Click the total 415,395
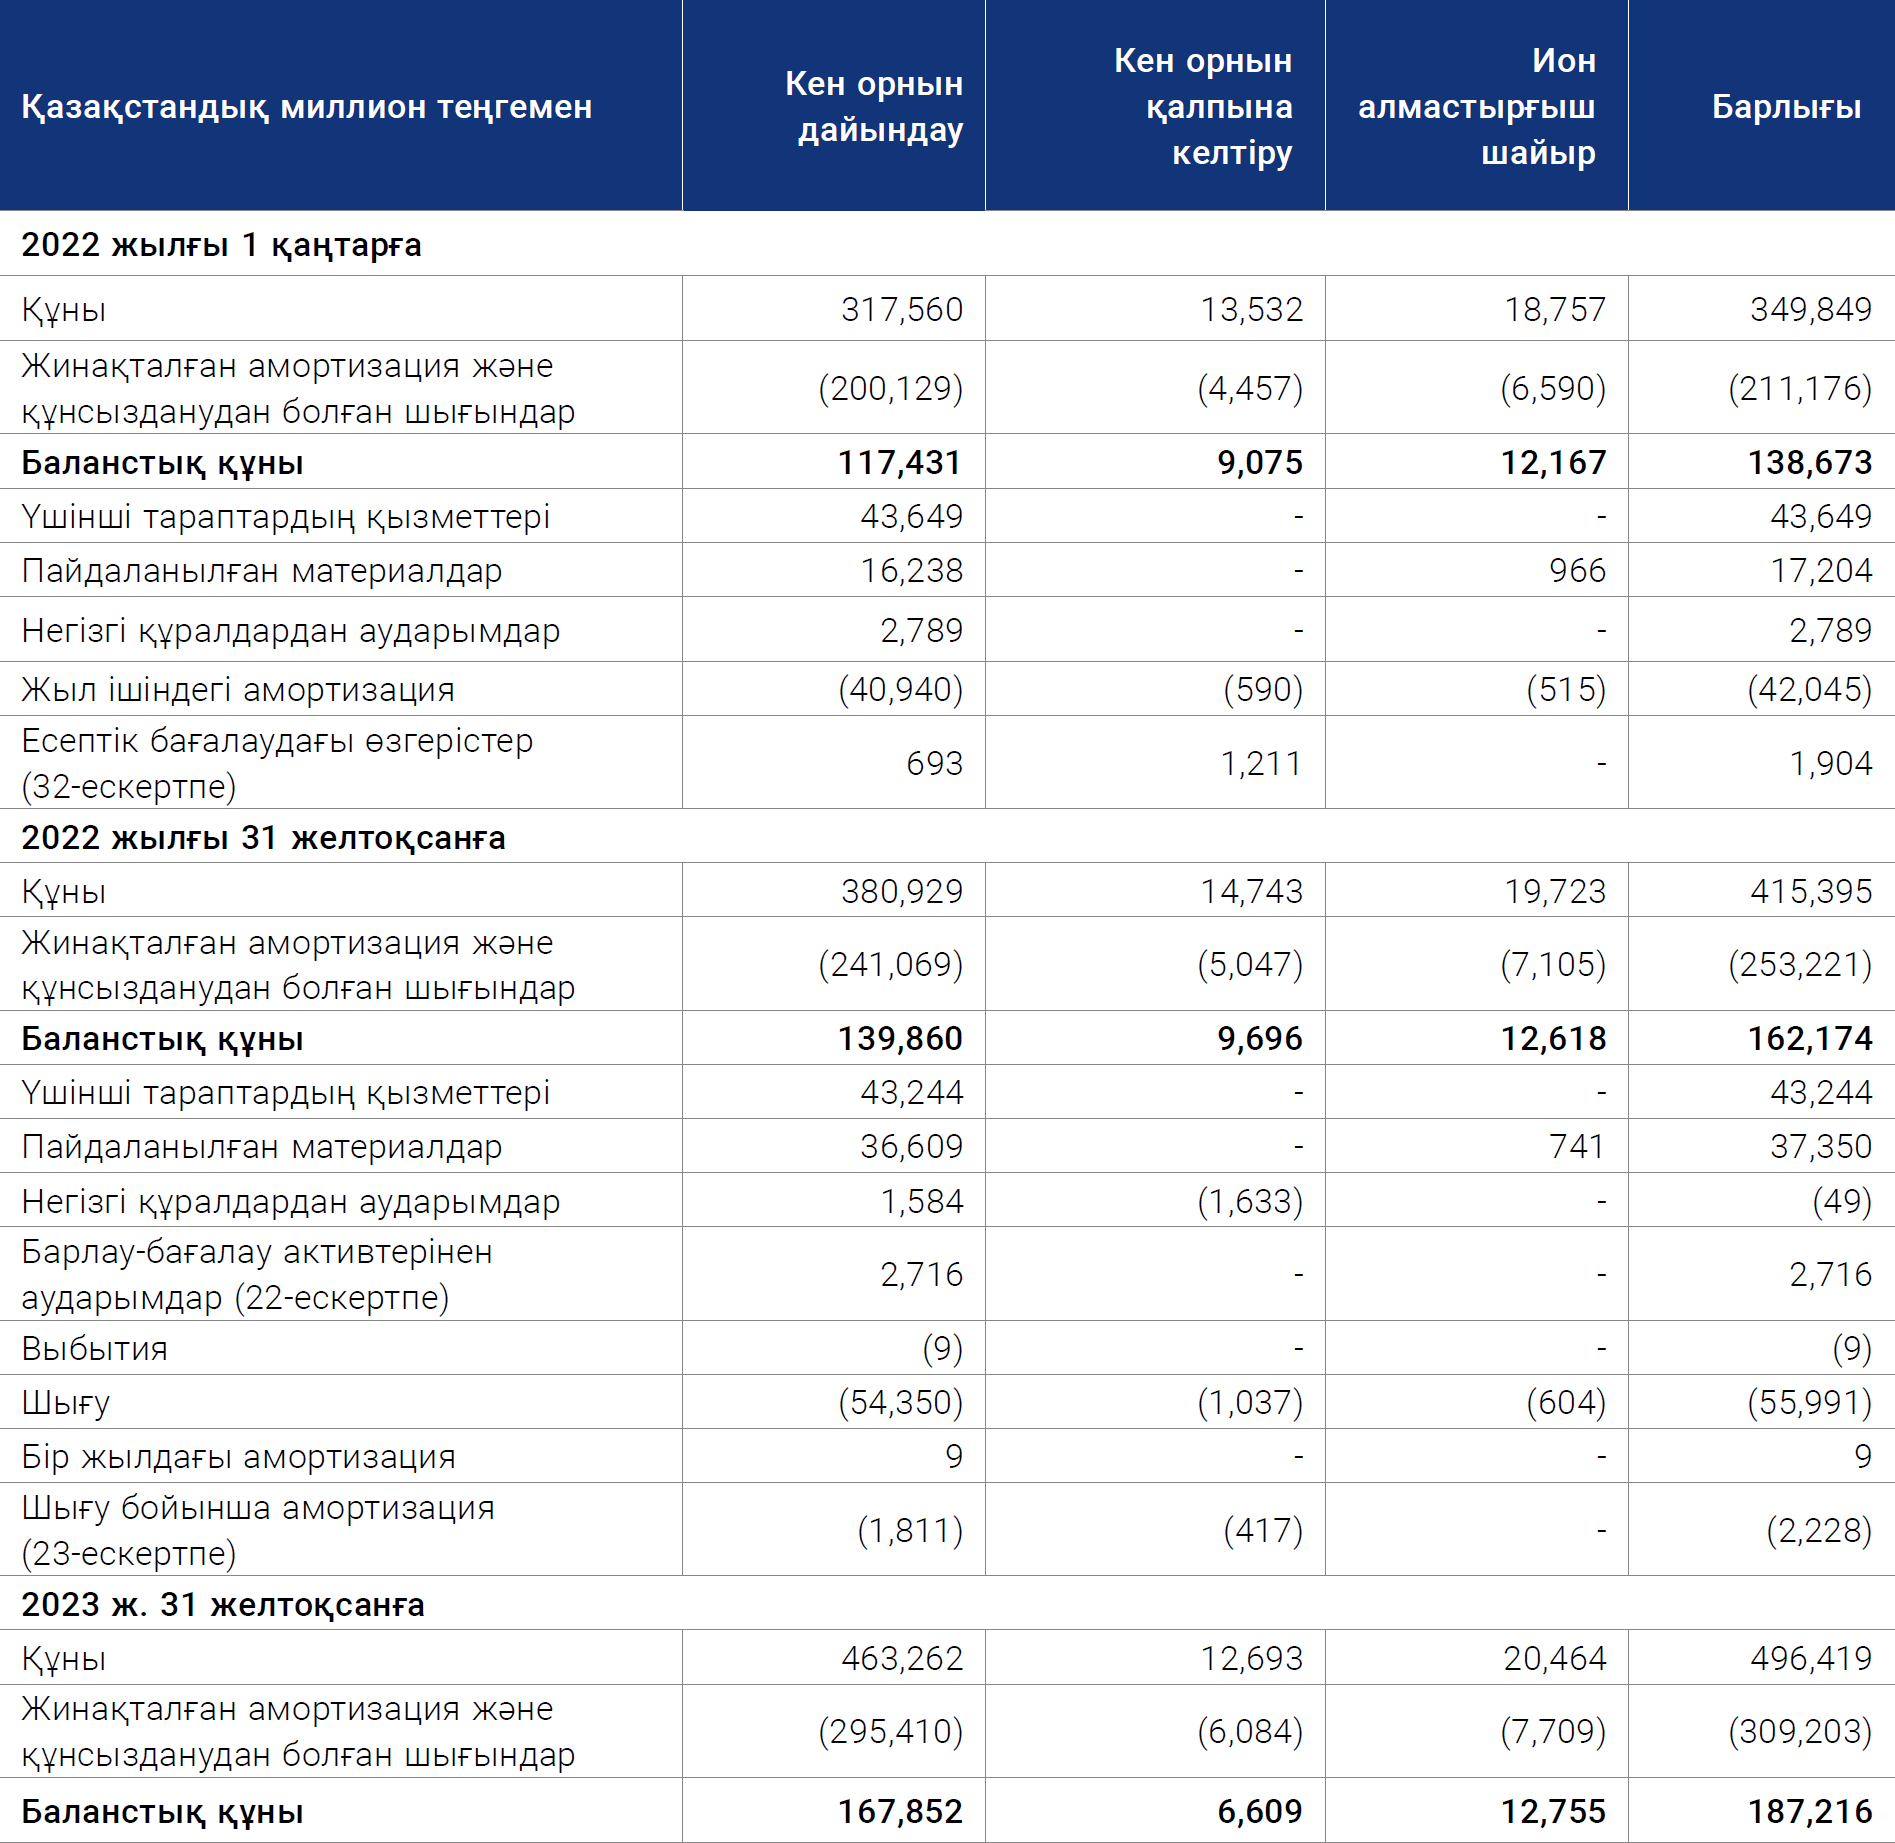1895x1843 pixels. 1810,891
